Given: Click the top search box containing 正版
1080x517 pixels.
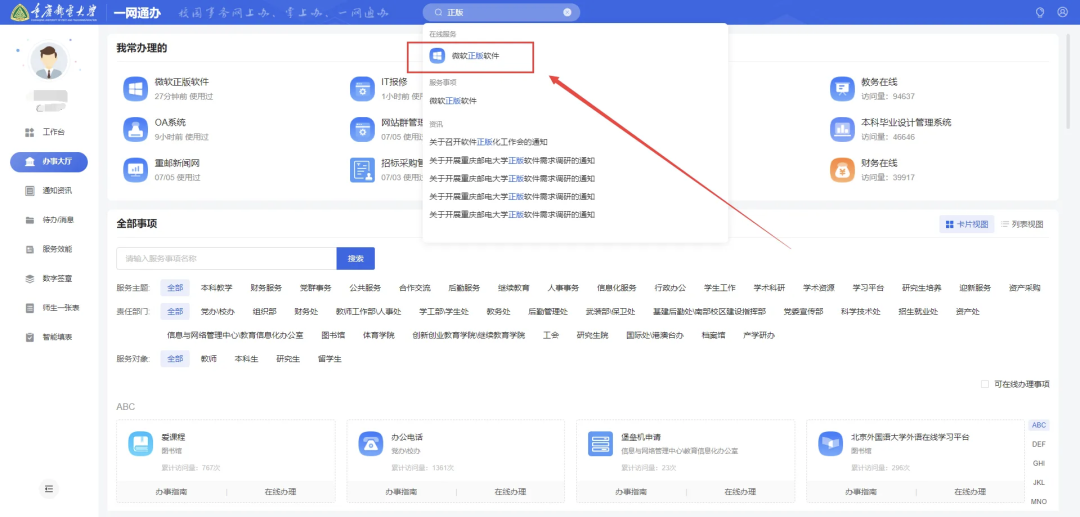Looking at the screenshot, I should coord(501,12).
